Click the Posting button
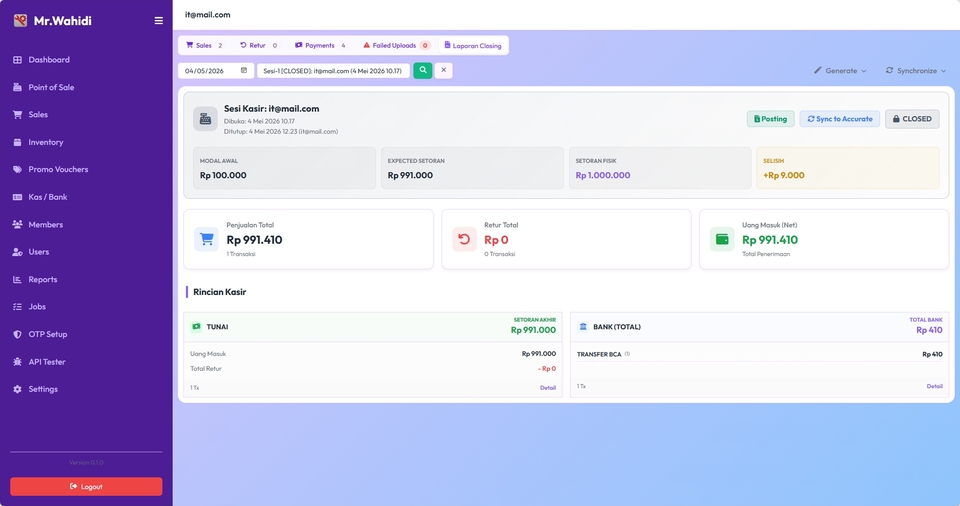 point(770,119)
